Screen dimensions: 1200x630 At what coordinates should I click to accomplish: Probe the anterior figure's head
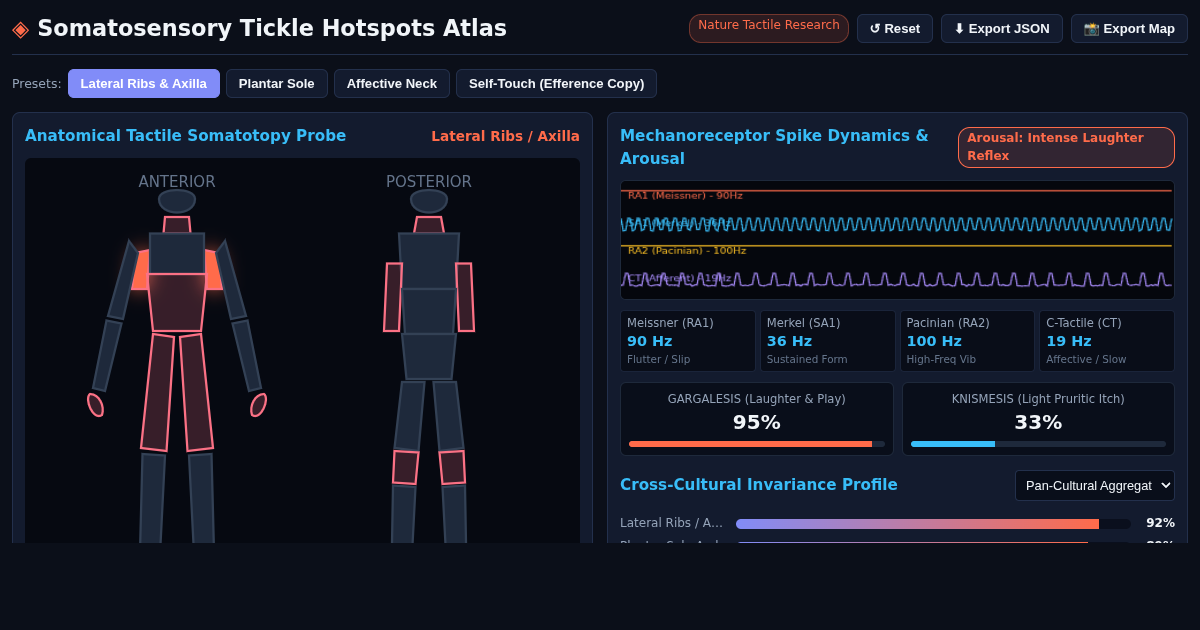tap(177, 201)
